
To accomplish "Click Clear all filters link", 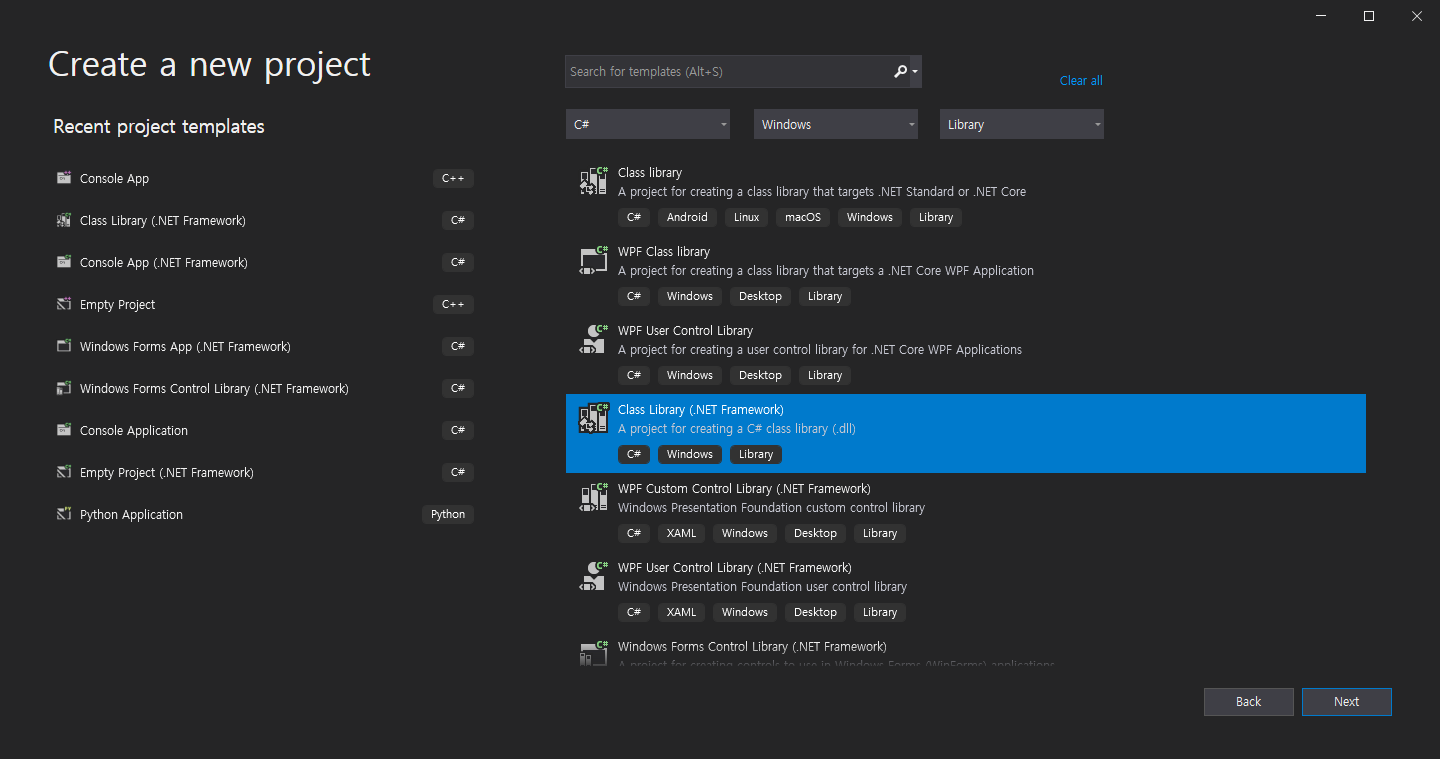I will tap(1081, 80).
